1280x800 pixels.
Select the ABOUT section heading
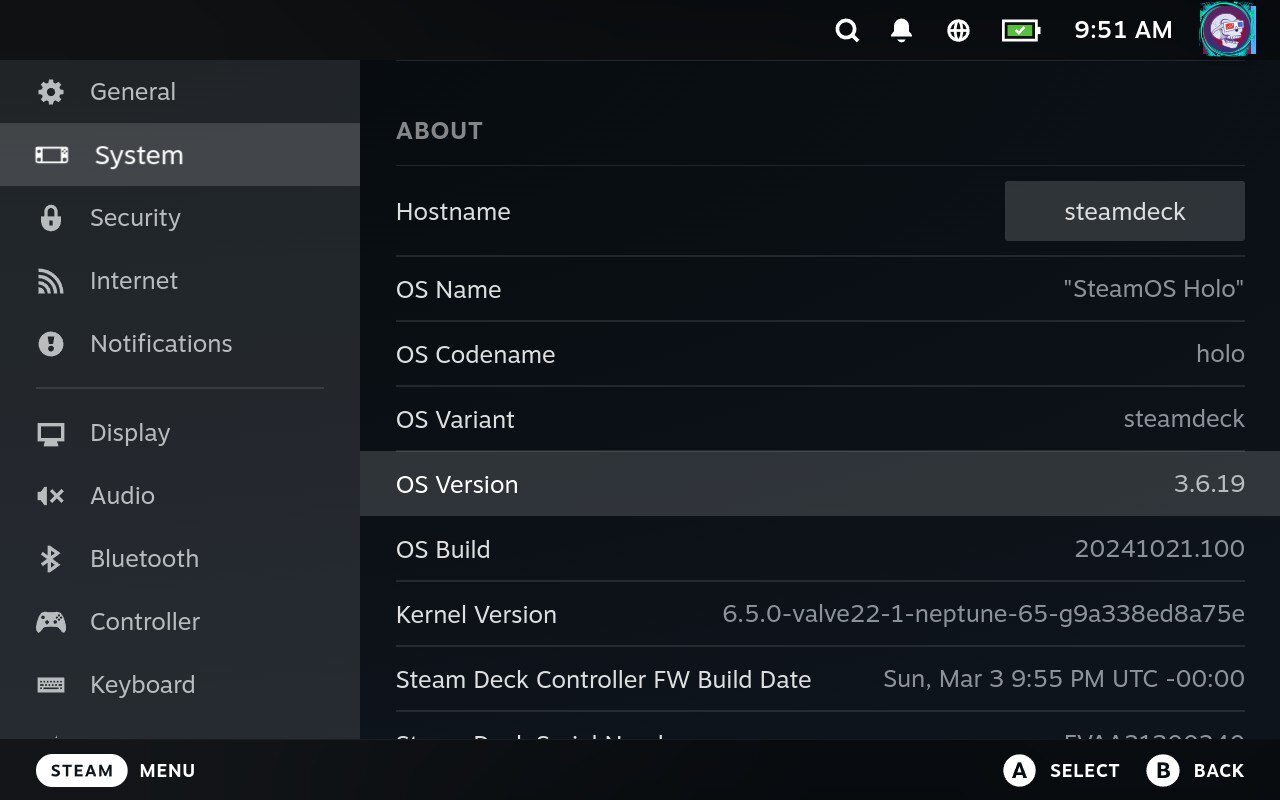coord(439,131)
